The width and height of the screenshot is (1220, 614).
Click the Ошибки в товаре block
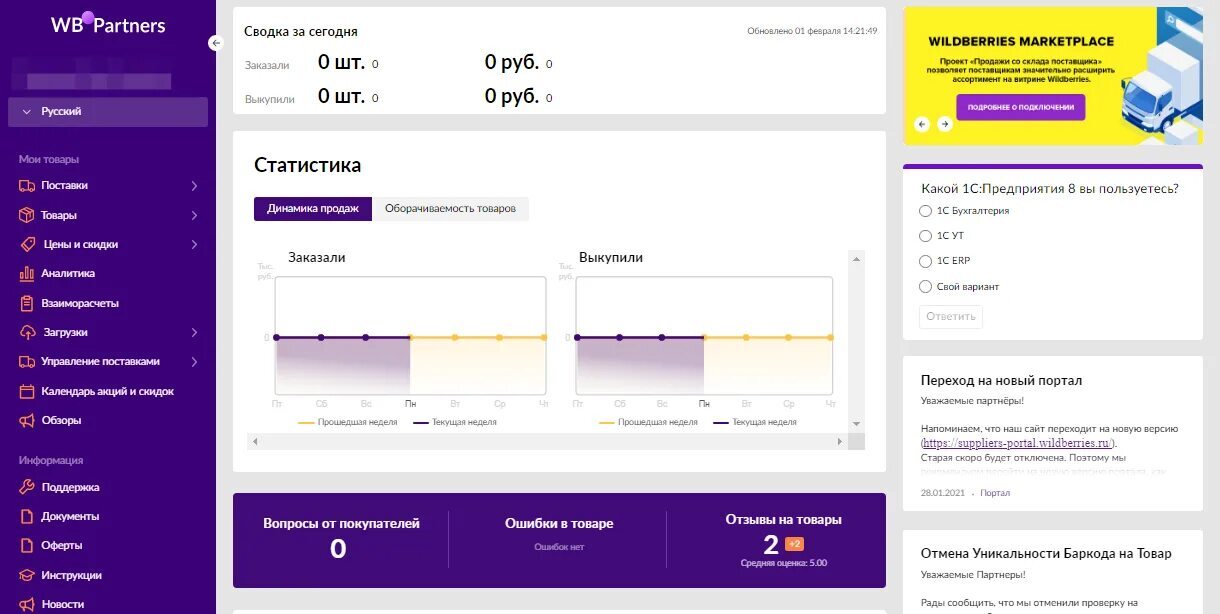559,533
